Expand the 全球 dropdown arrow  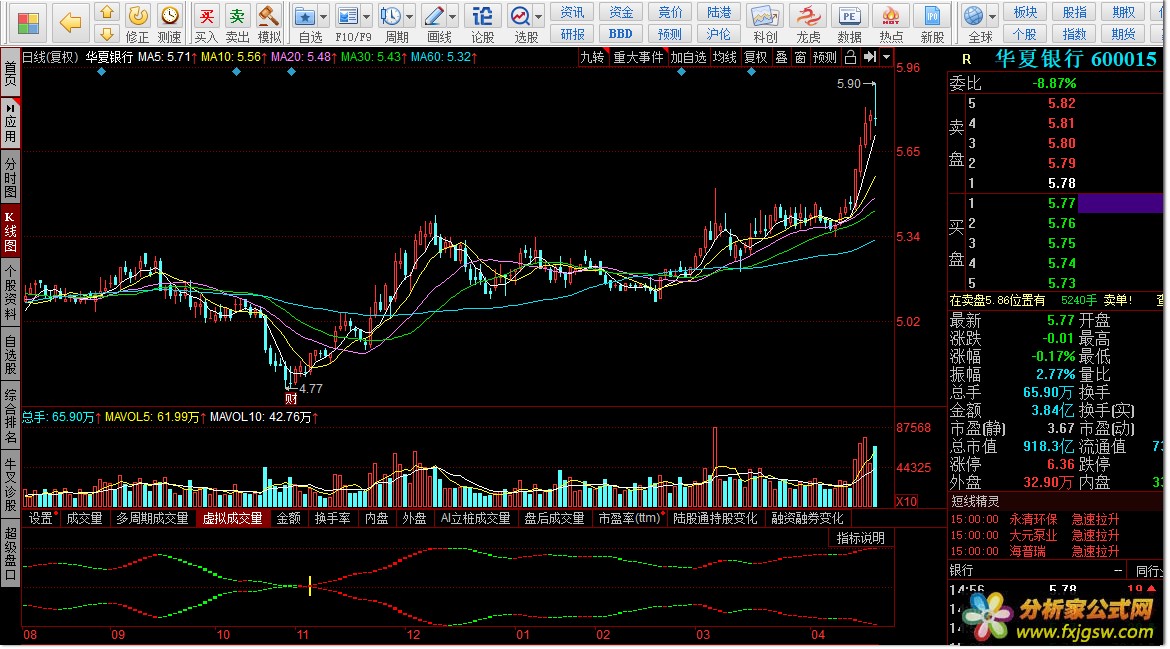point(992,16)
